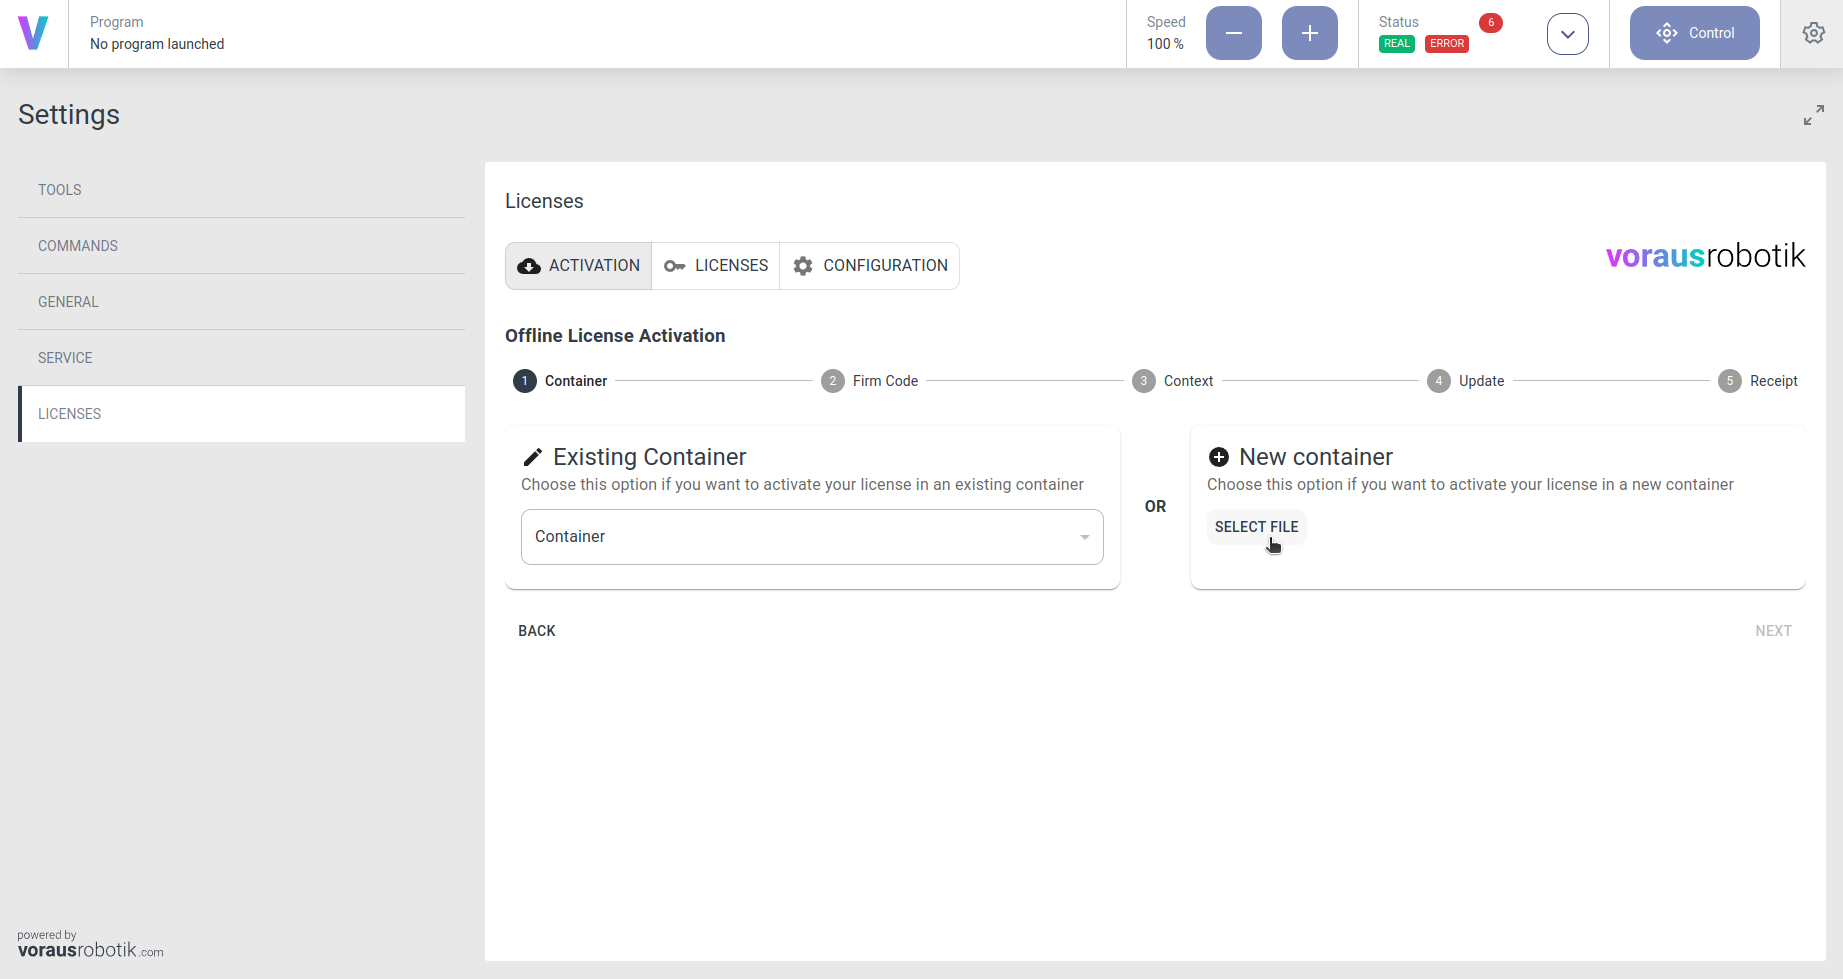
Task: Increase speed with the plus button
Action: coord(1309,33)
